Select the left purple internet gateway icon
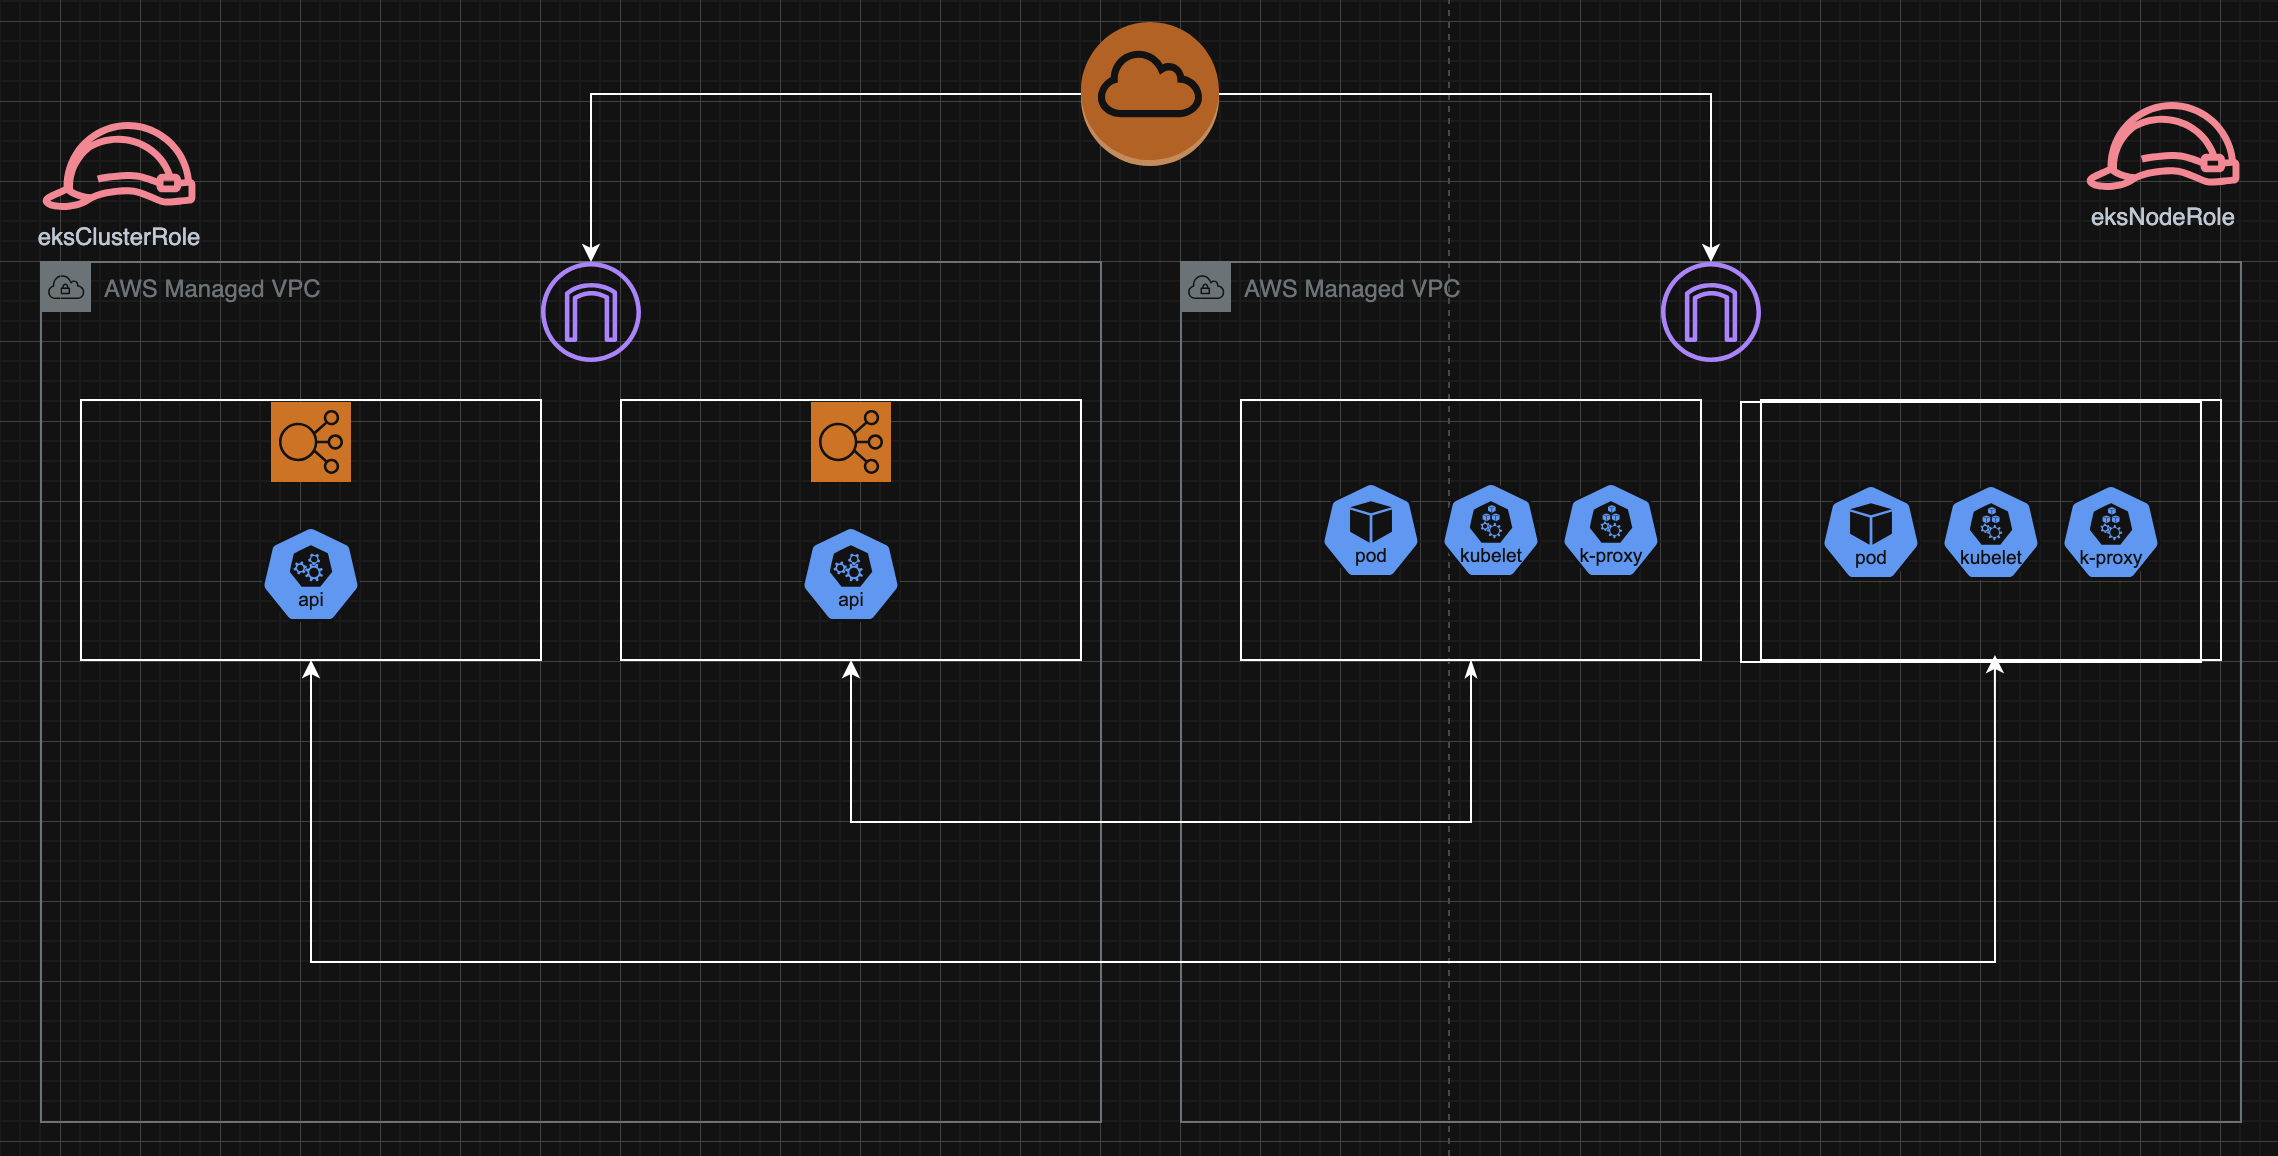This screenshot has height=1156, width=2278. coord(590,312)
